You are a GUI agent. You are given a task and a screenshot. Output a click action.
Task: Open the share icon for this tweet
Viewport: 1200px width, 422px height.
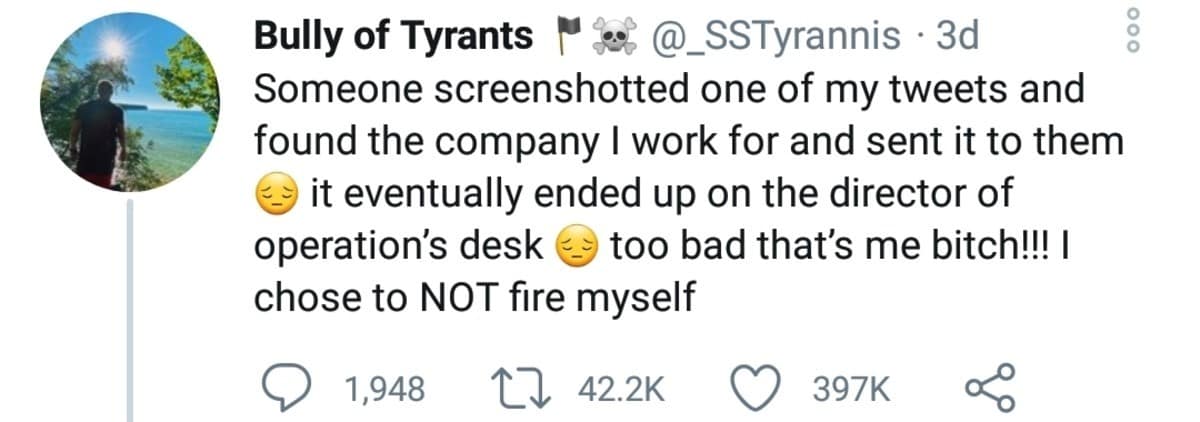tap(988, 387)
